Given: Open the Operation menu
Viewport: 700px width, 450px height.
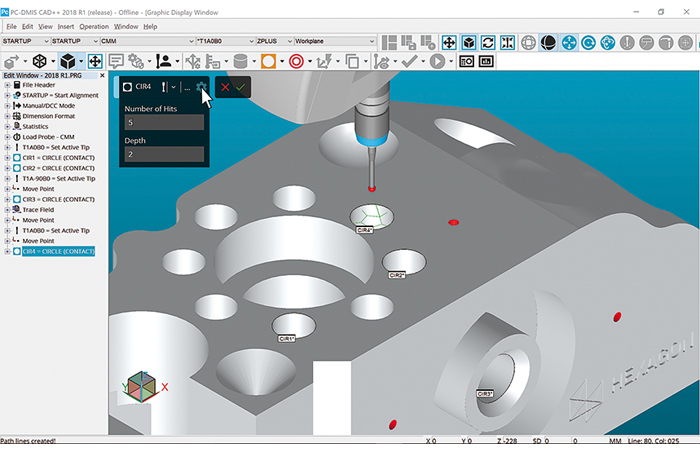Looking at the screenshot, I should tap(94, 27).
